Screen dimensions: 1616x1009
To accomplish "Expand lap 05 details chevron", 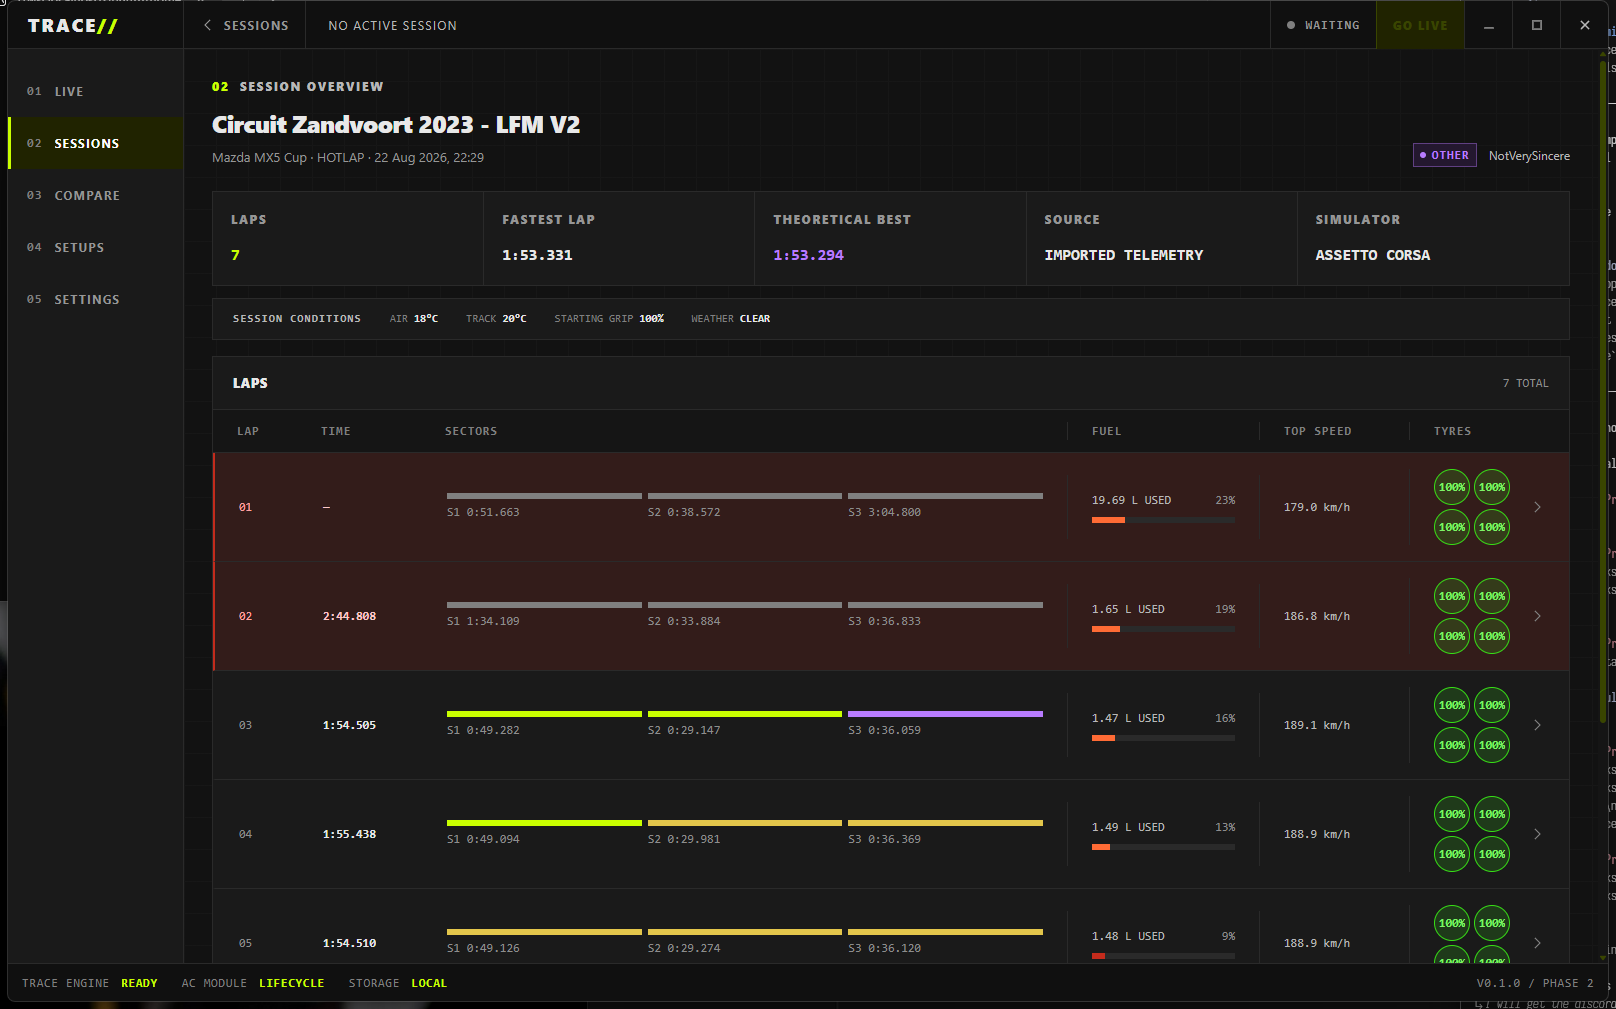I will pyautogui.click(x=1537, y=943).
